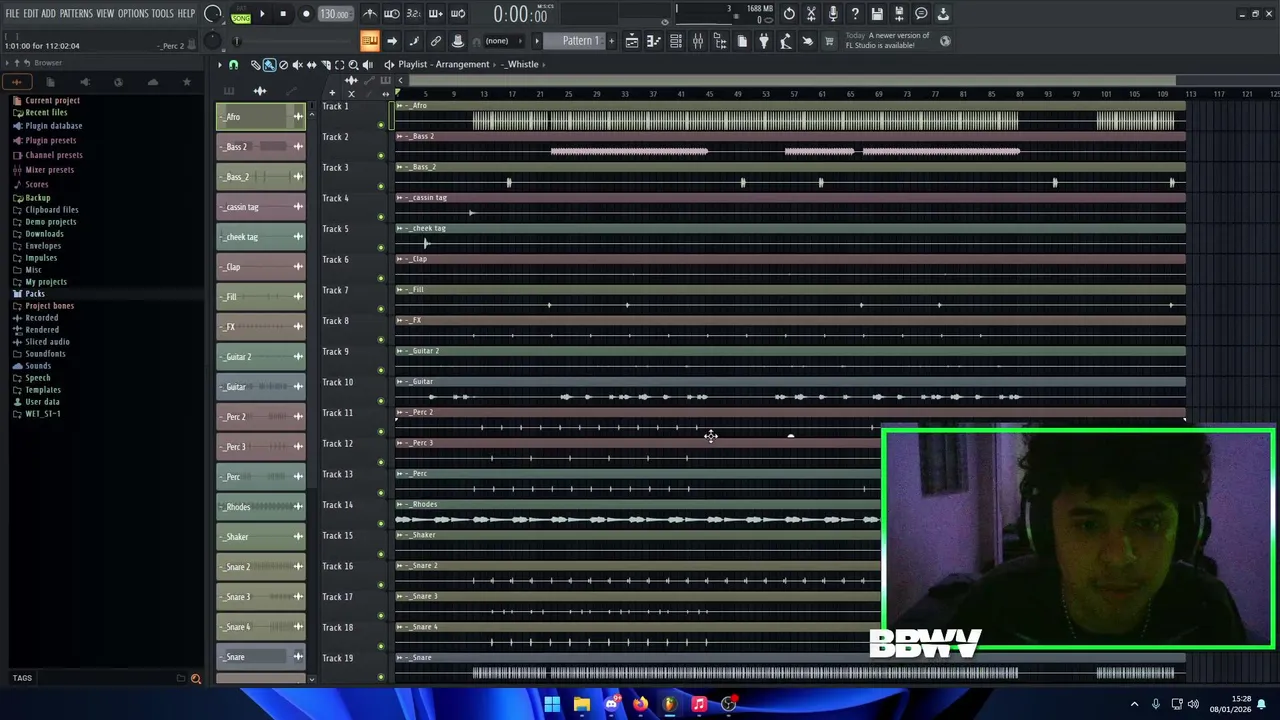Open the PATTERNS menu
This screenshot has width=1280, height=720.
[76, 14]
